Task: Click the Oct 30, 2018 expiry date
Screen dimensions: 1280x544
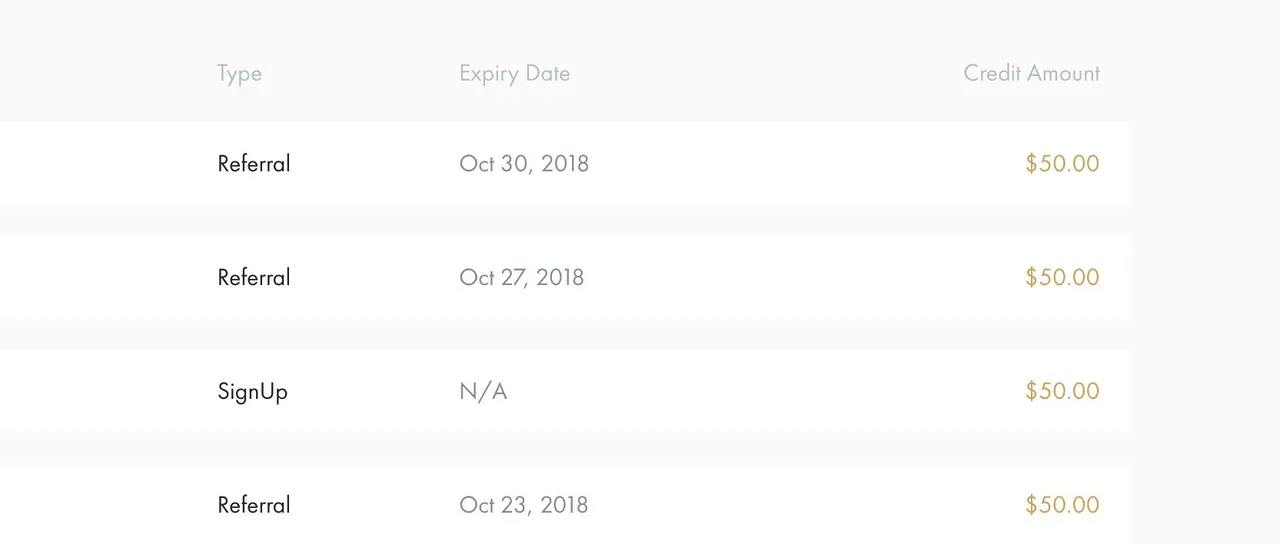Action: [x=524, y=163]
